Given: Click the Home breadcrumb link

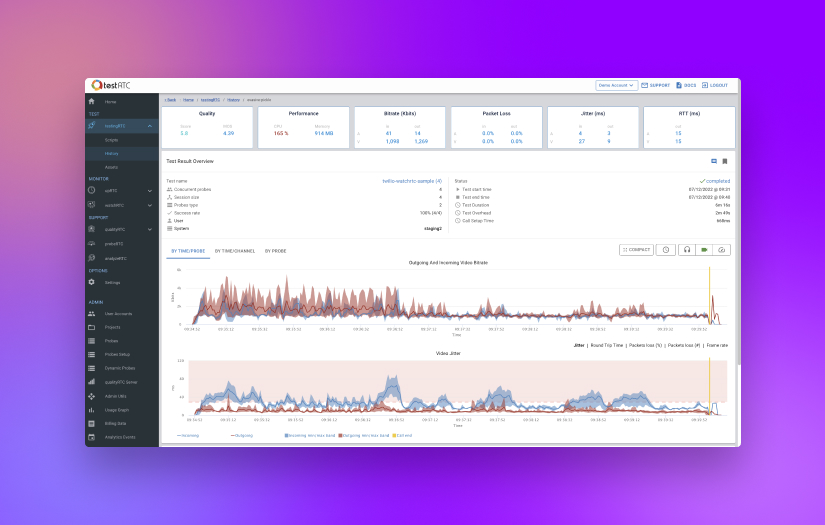Looking at the screenshot, I should coord(188,99).
